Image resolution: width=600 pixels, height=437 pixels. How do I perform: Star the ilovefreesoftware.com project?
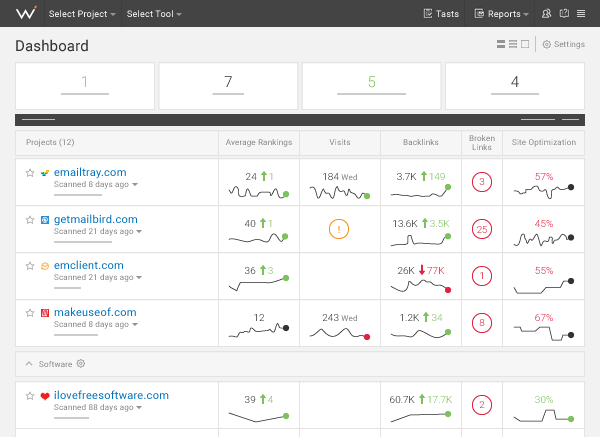30,396
